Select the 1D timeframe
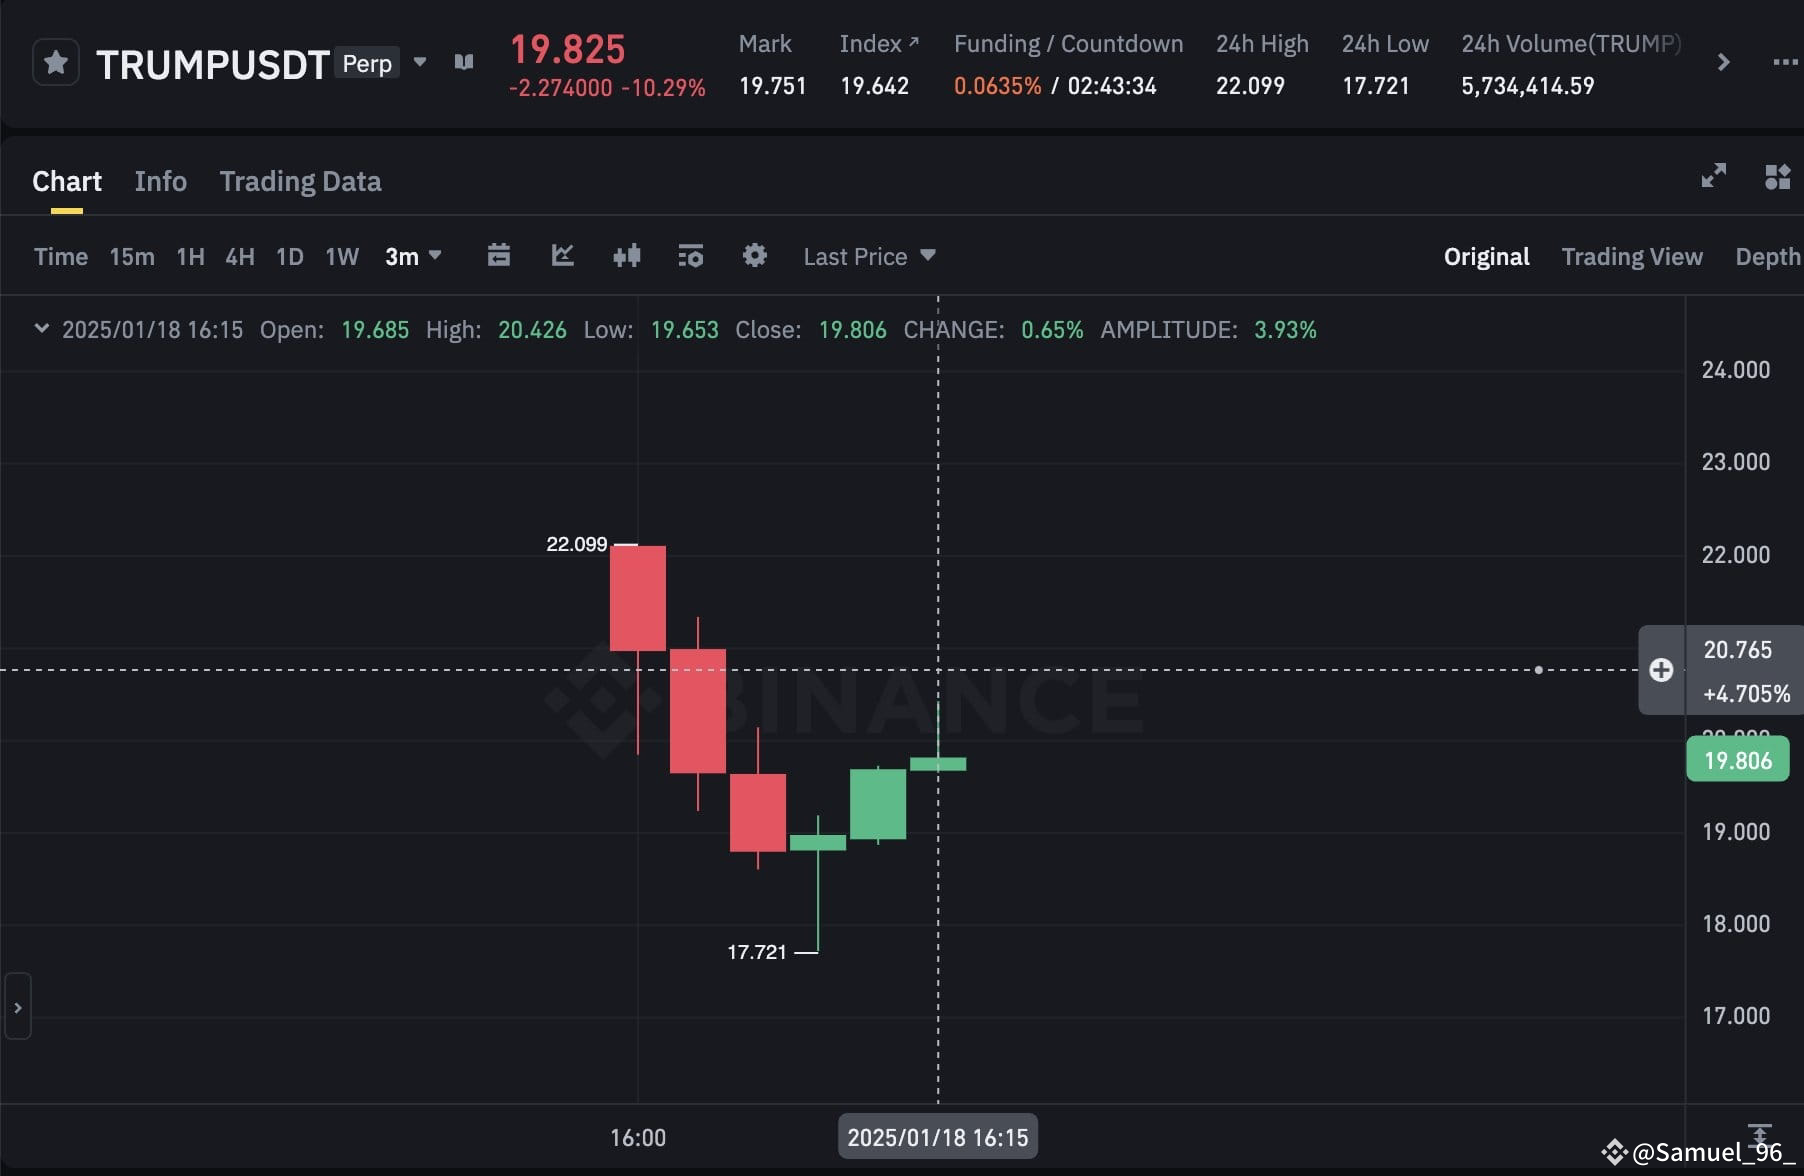The height and width of the screenshot is (1176, 1804). (289, 256)
